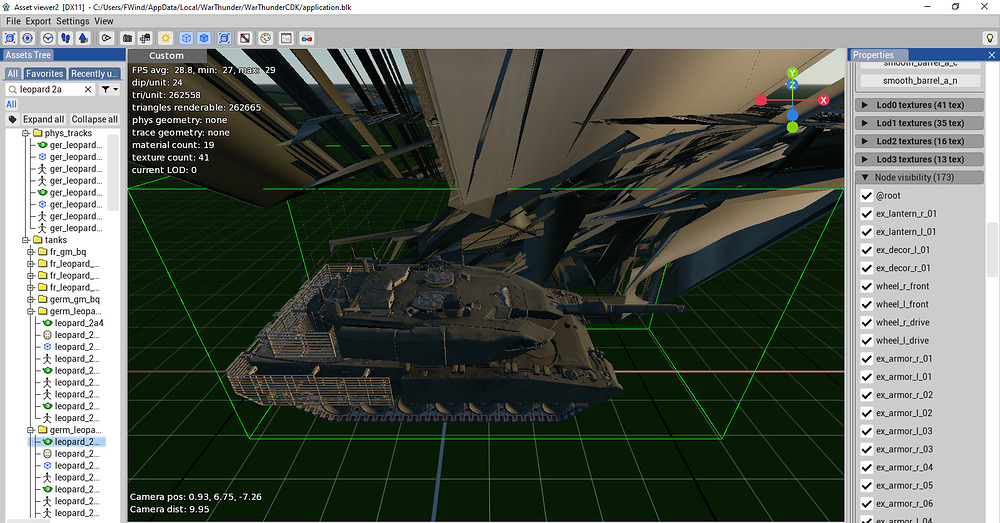This screenshot has height=523, width=1000.
Task: Switch to the Recently used tab
Action: click(94, 74)
